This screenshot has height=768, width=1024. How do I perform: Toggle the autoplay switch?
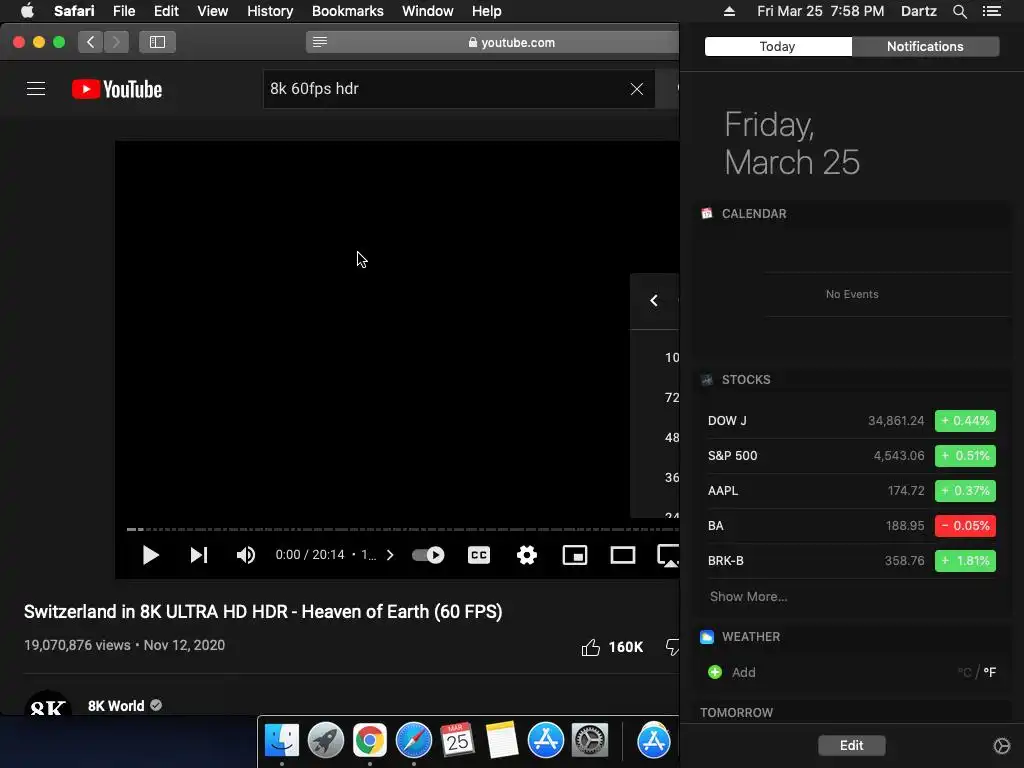click(428, 555)
